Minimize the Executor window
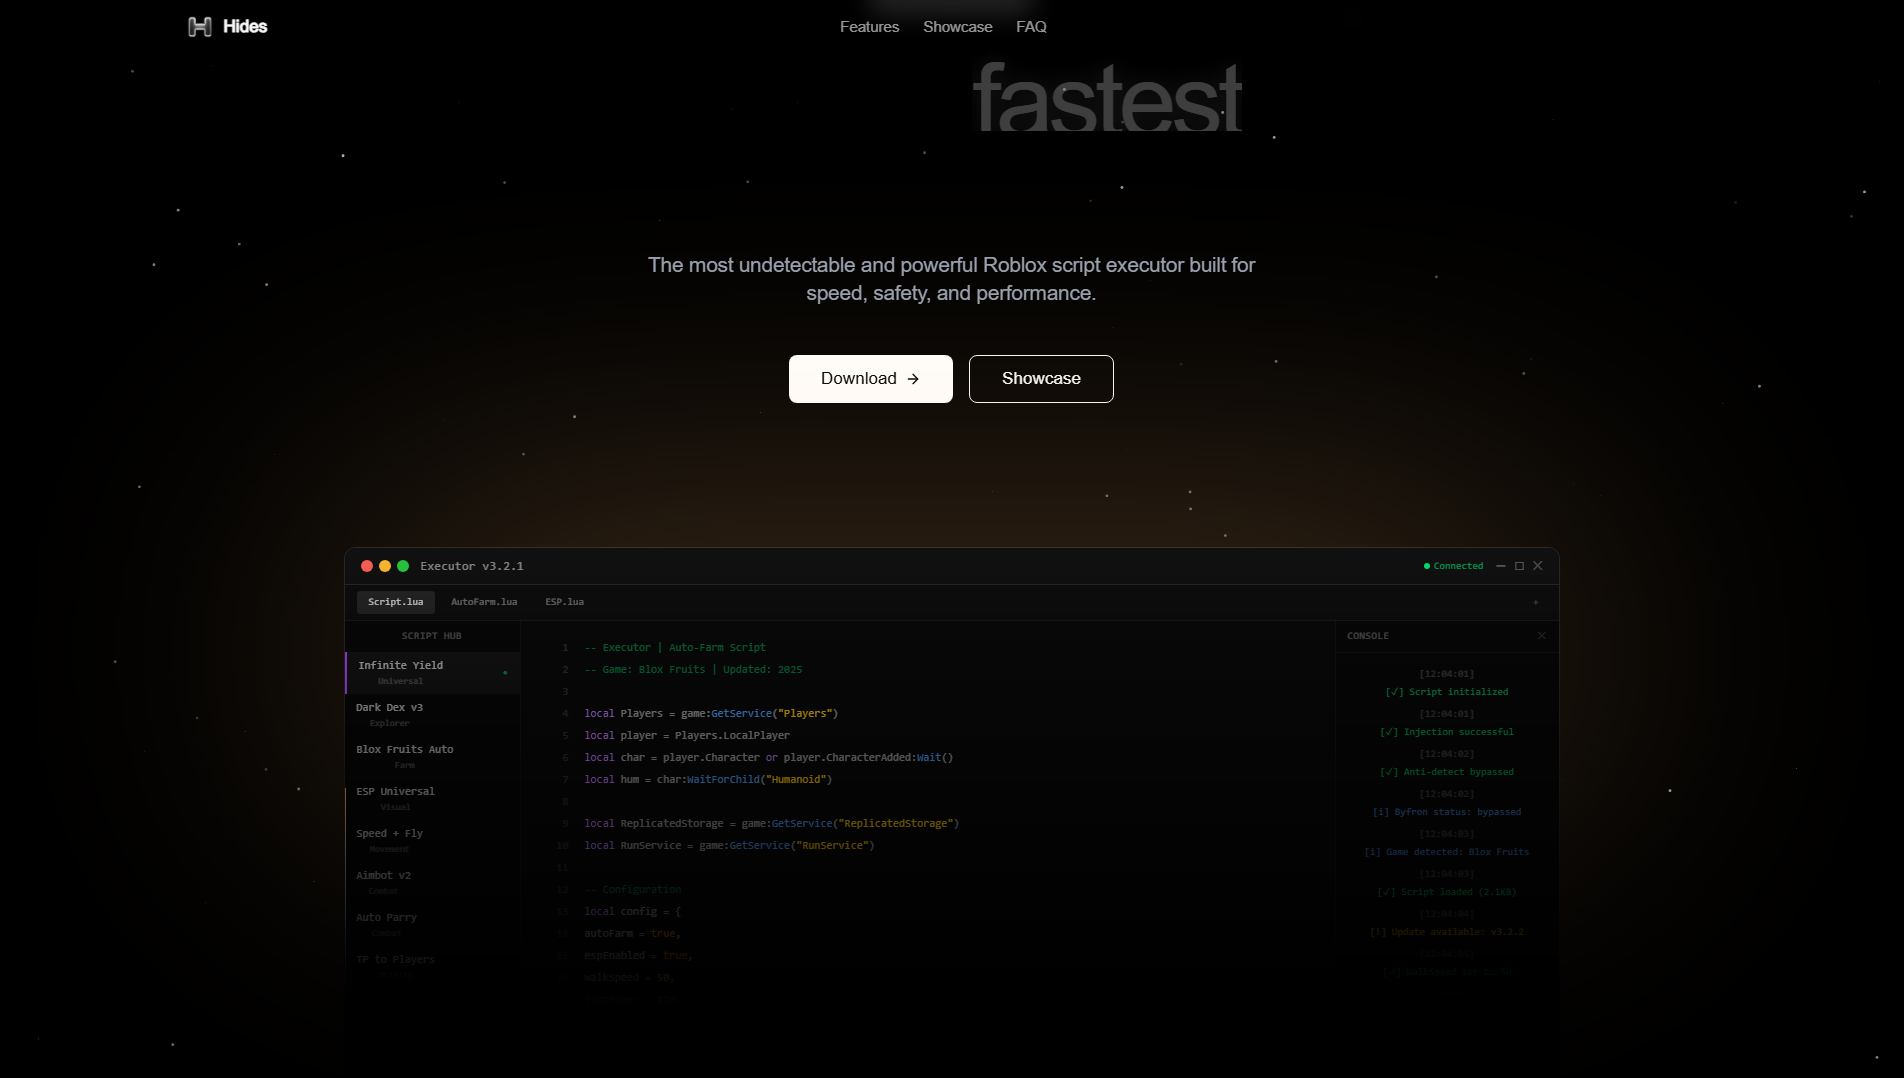 point(1500,566)
